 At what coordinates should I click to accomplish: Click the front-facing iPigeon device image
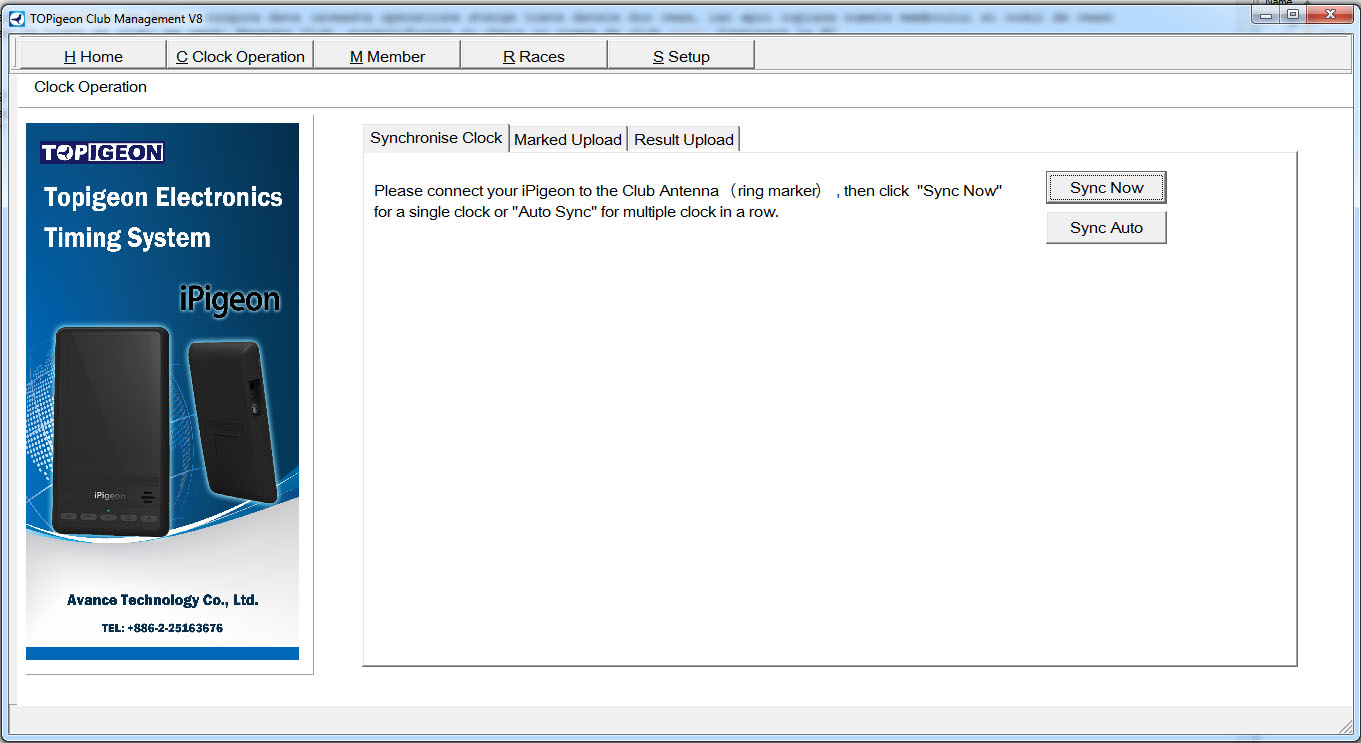[x=110, y=430]
